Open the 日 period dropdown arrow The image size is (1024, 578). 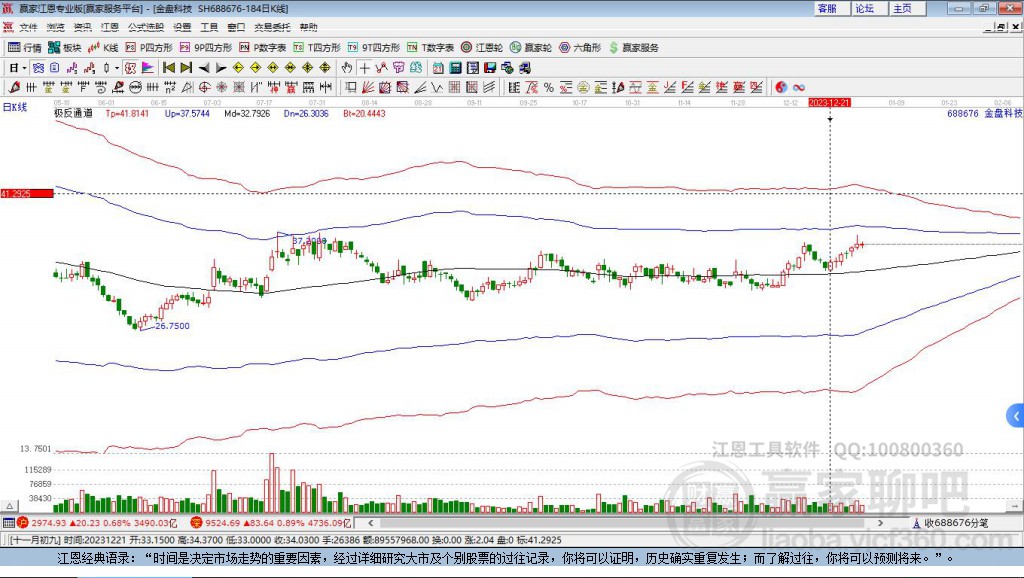coord(22,68)
